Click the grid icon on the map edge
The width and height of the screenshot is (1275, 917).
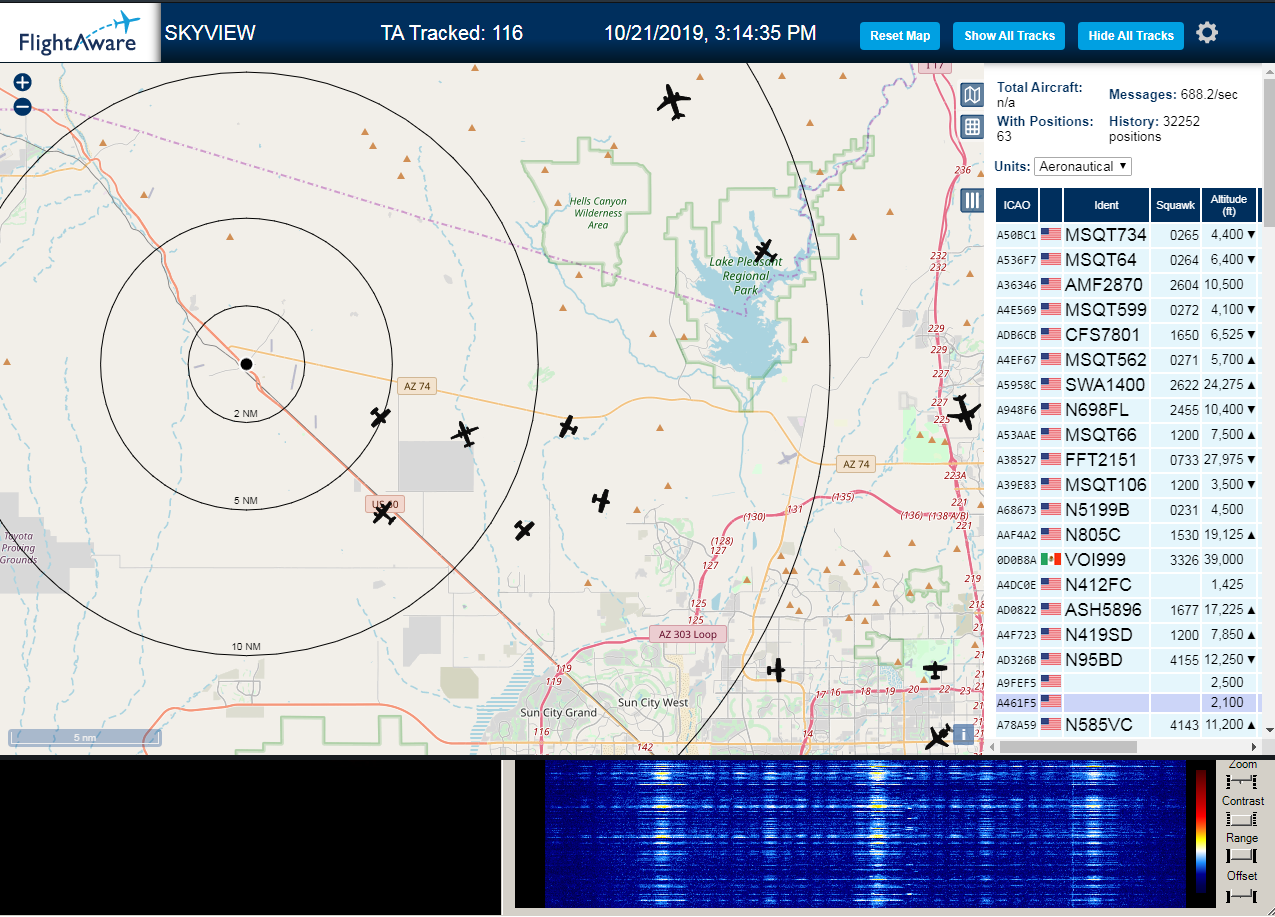pyautogui.click(x=971, y=126)
